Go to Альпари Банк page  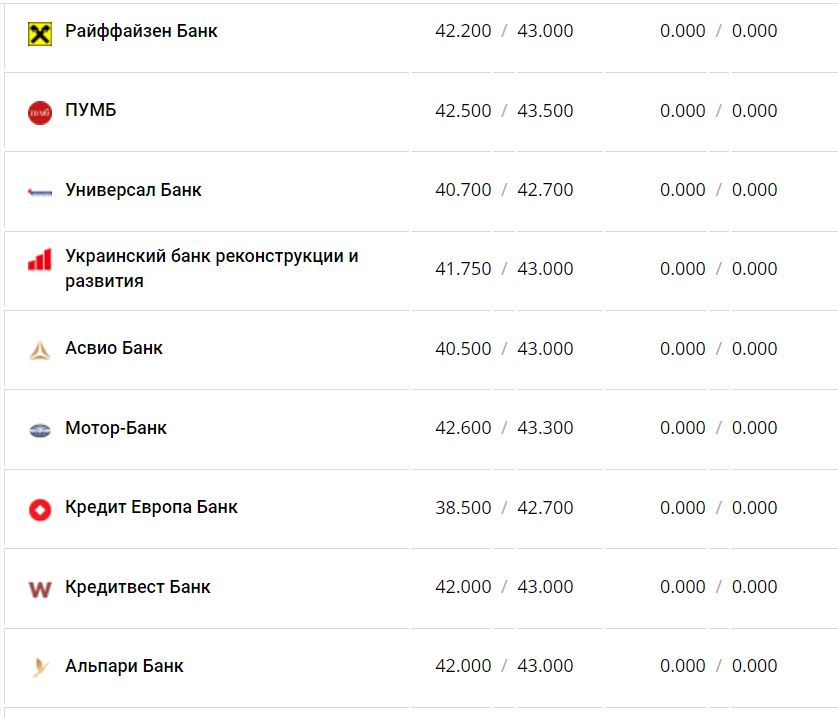click(x=124, y=666)
